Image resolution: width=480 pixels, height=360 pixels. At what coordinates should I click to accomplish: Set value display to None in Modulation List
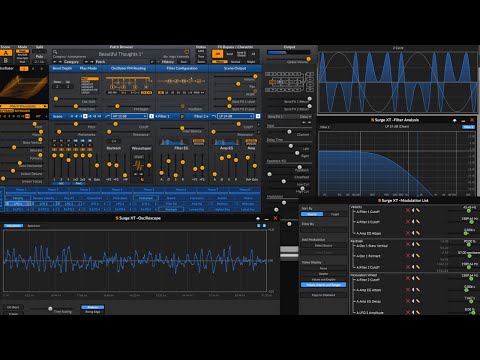[x=323, y=268]
